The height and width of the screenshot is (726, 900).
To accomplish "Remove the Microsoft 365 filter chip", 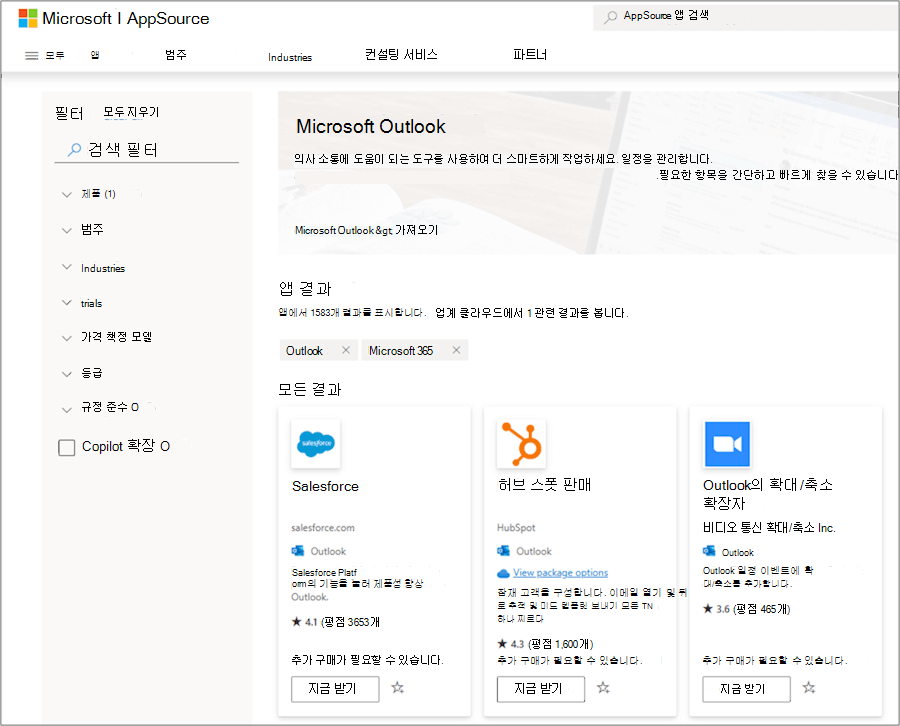I will pyautogui.click(x=456, y=350).
